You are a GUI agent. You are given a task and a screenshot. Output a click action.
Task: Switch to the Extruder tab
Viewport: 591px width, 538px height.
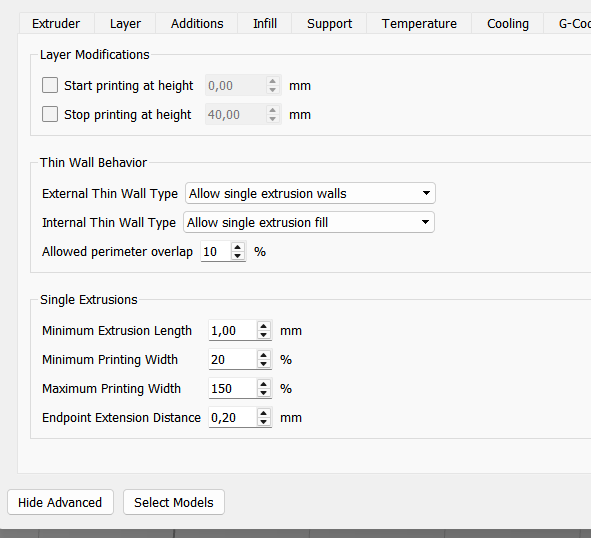click(56, 24)
